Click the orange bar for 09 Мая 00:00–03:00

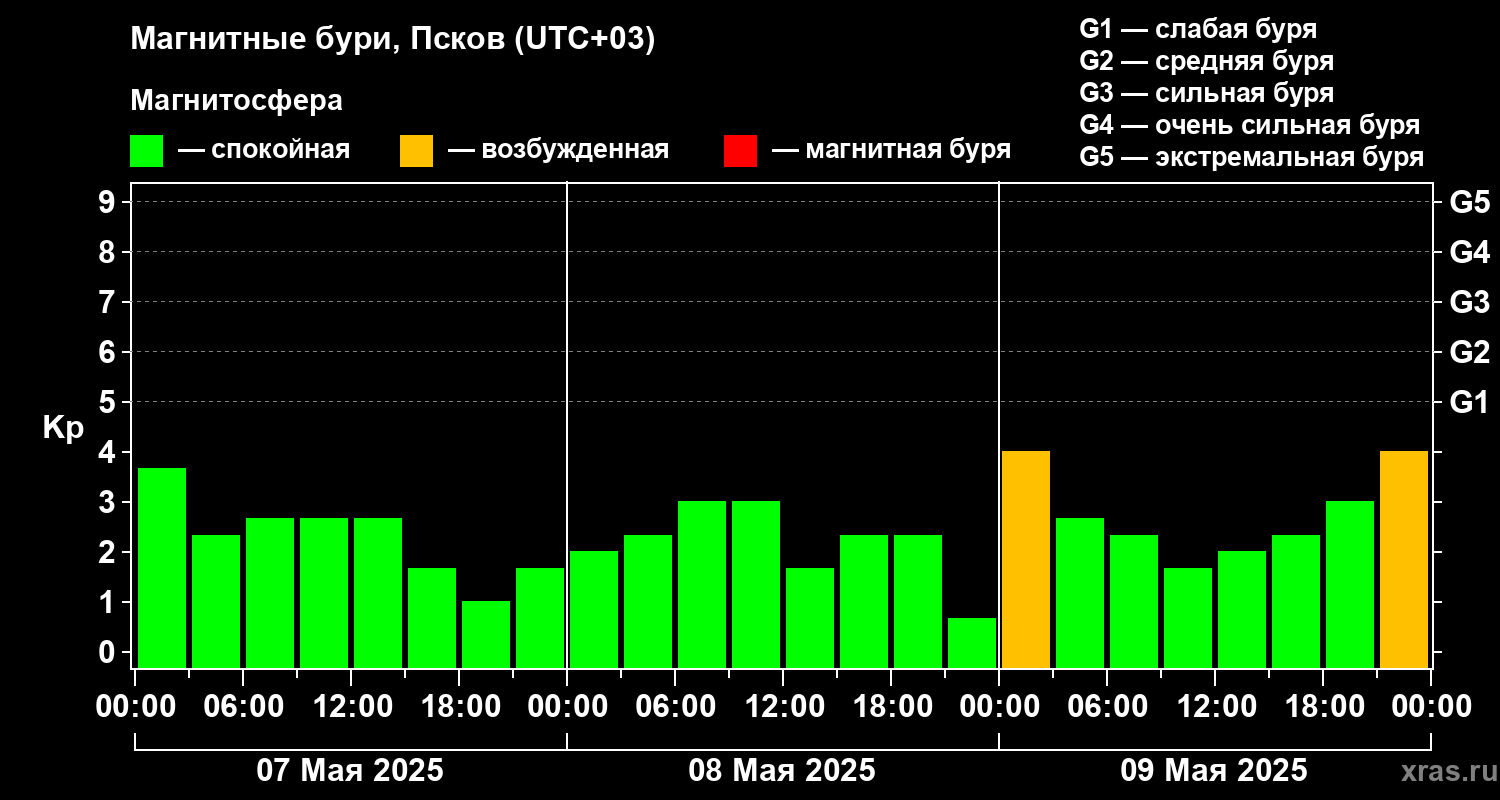[x=1026, y=560]
